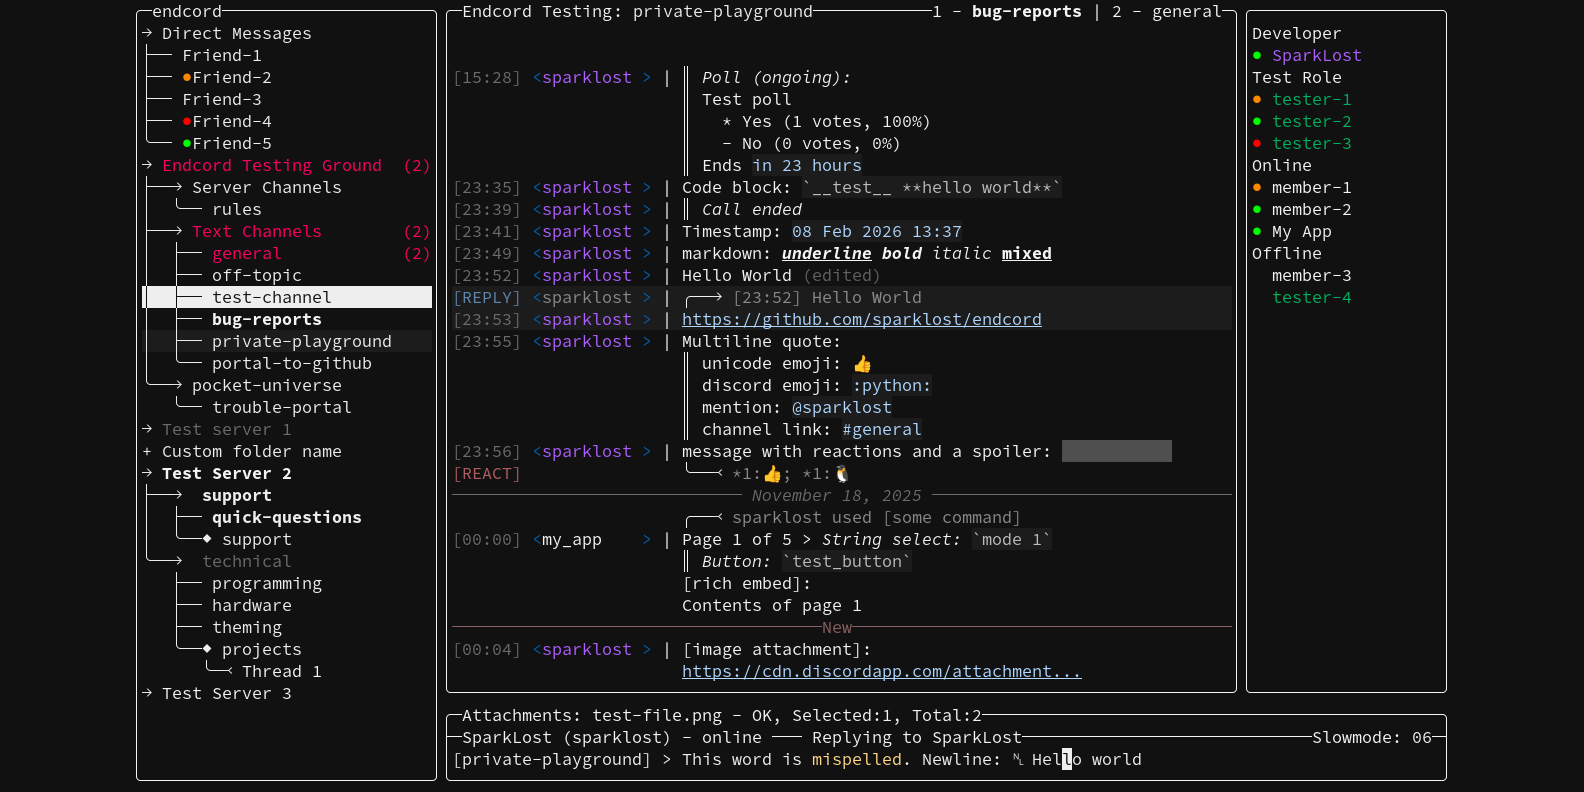The image size is (1584, 792).
Task: Open the cdn.discordapp.com attachment link
Action: (x=881, y=672)
